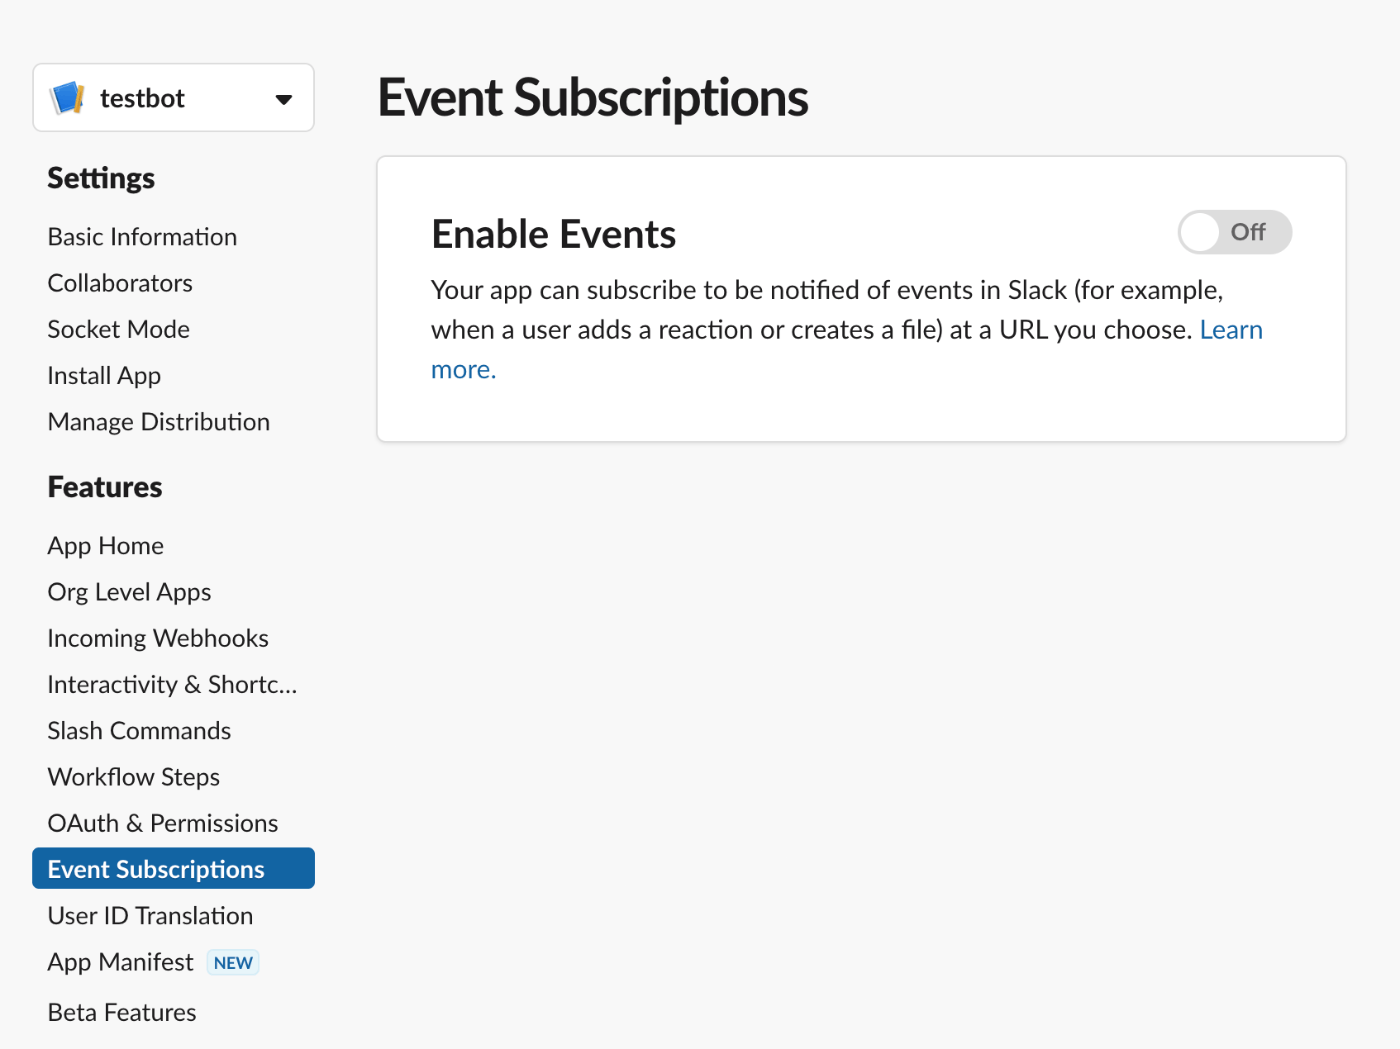The image size is (1400, 1049).
Task: Click the NEW badge beside App Manifest
Action: (233, 963)
